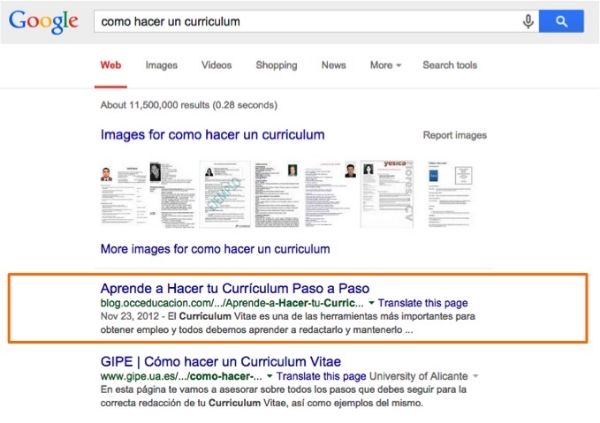Expand the arrow next to blog.occeducacion.com URL

tap(371, 303)
